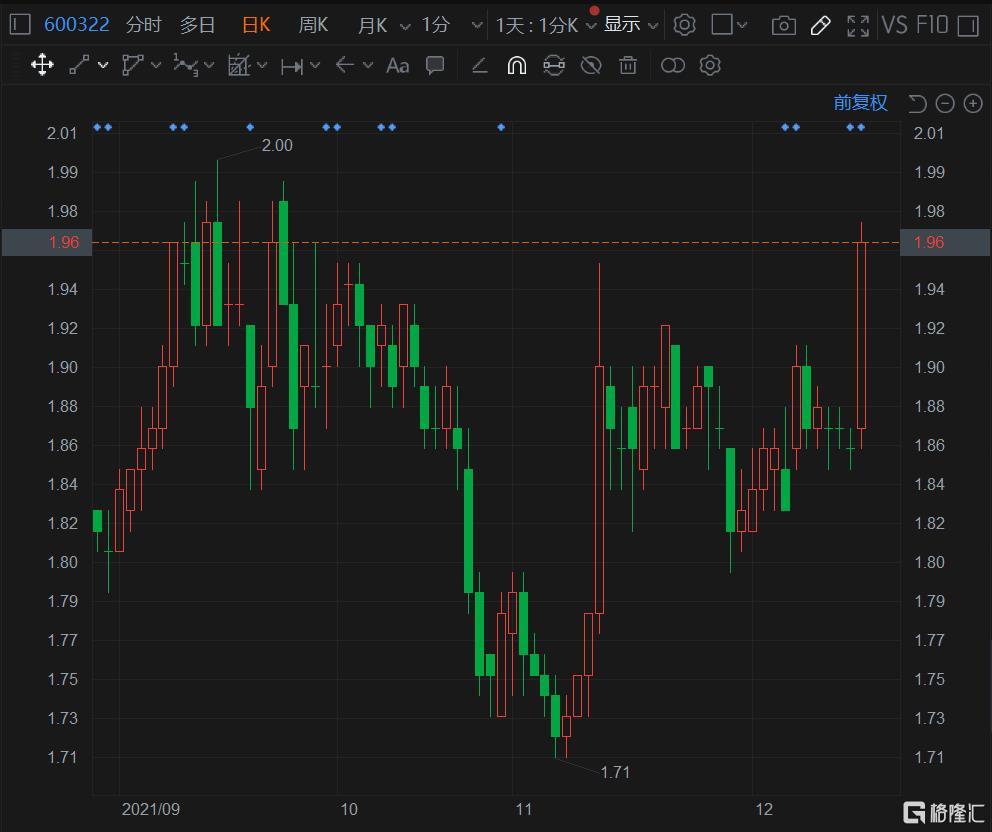Click the 1.71 low price label

(x=615, y=773)
